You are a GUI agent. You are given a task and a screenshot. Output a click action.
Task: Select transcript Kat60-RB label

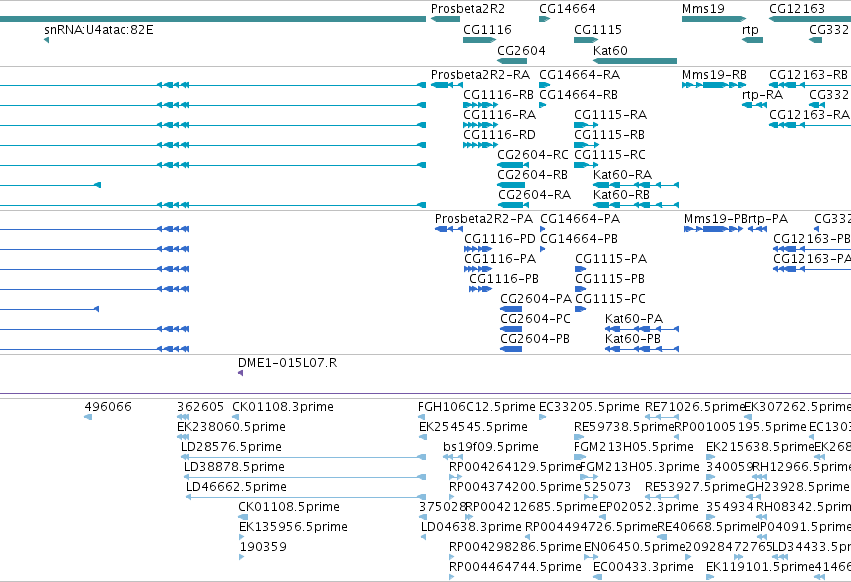click(x=621, y=195)
